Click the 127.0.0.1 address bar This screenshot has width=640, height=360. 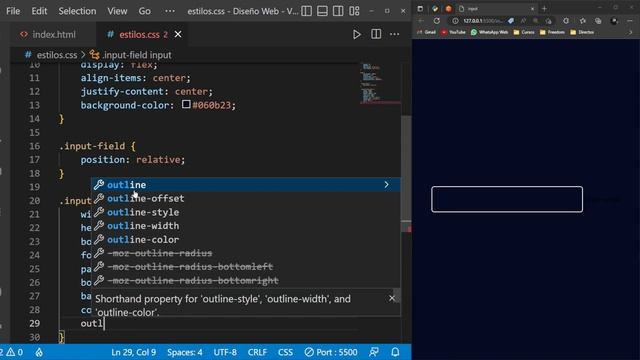click(483, 21)
